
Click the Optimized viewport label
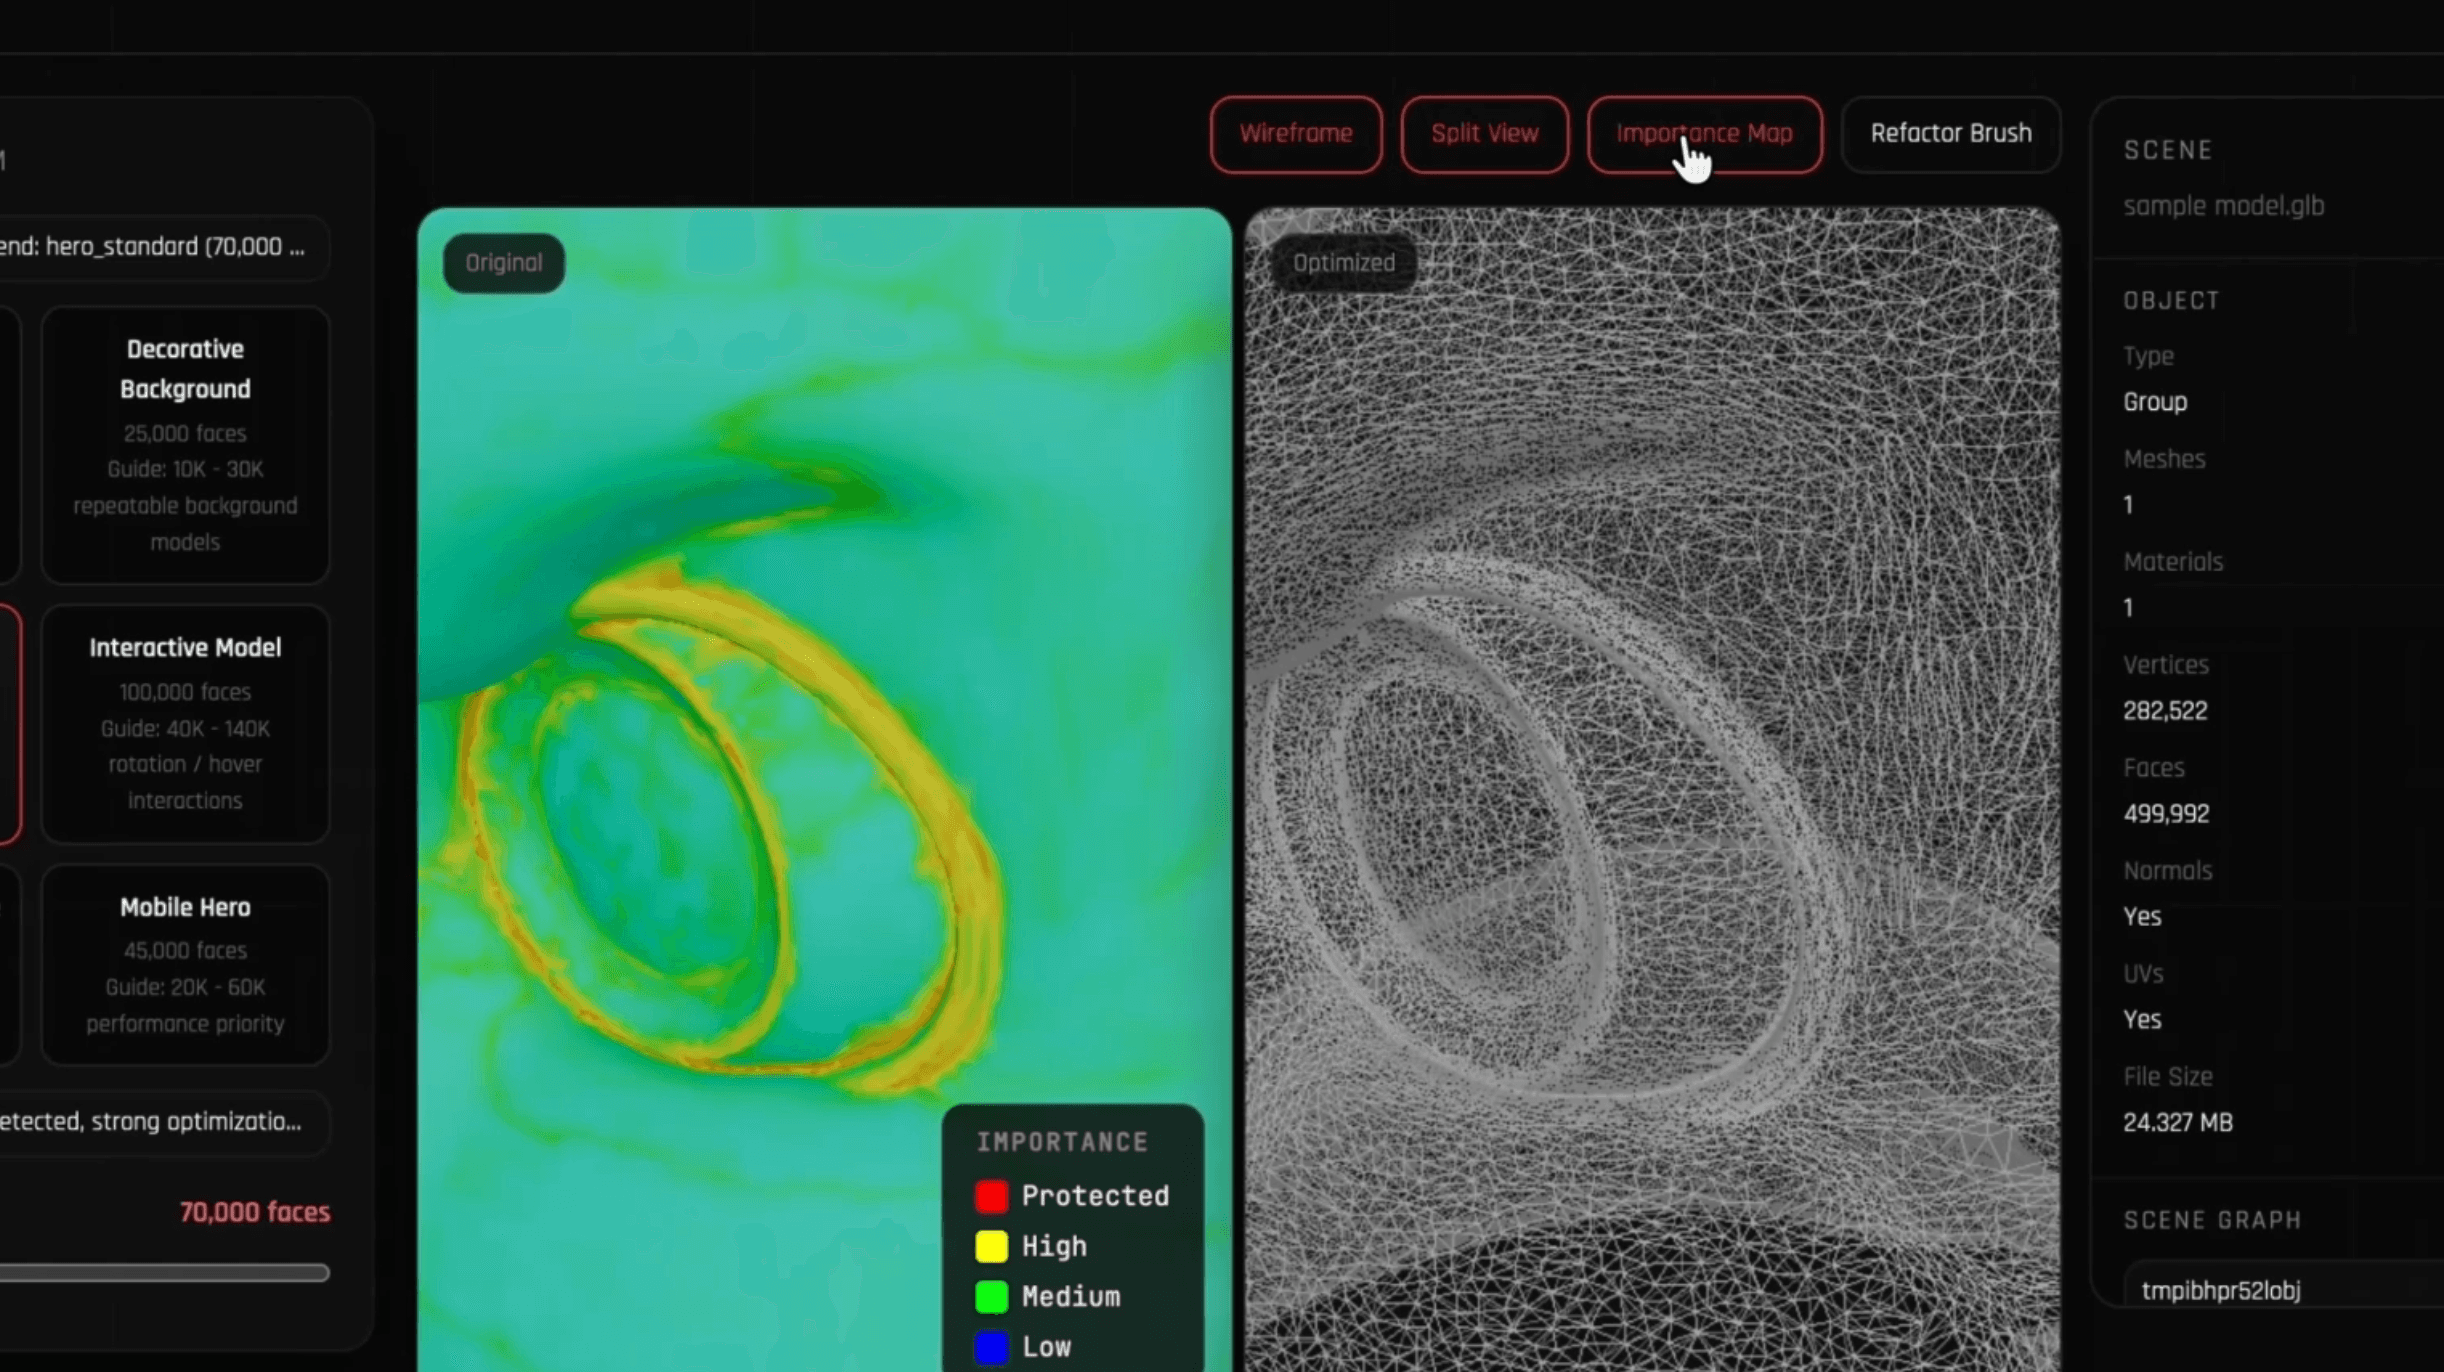(x=1343, y=263)
